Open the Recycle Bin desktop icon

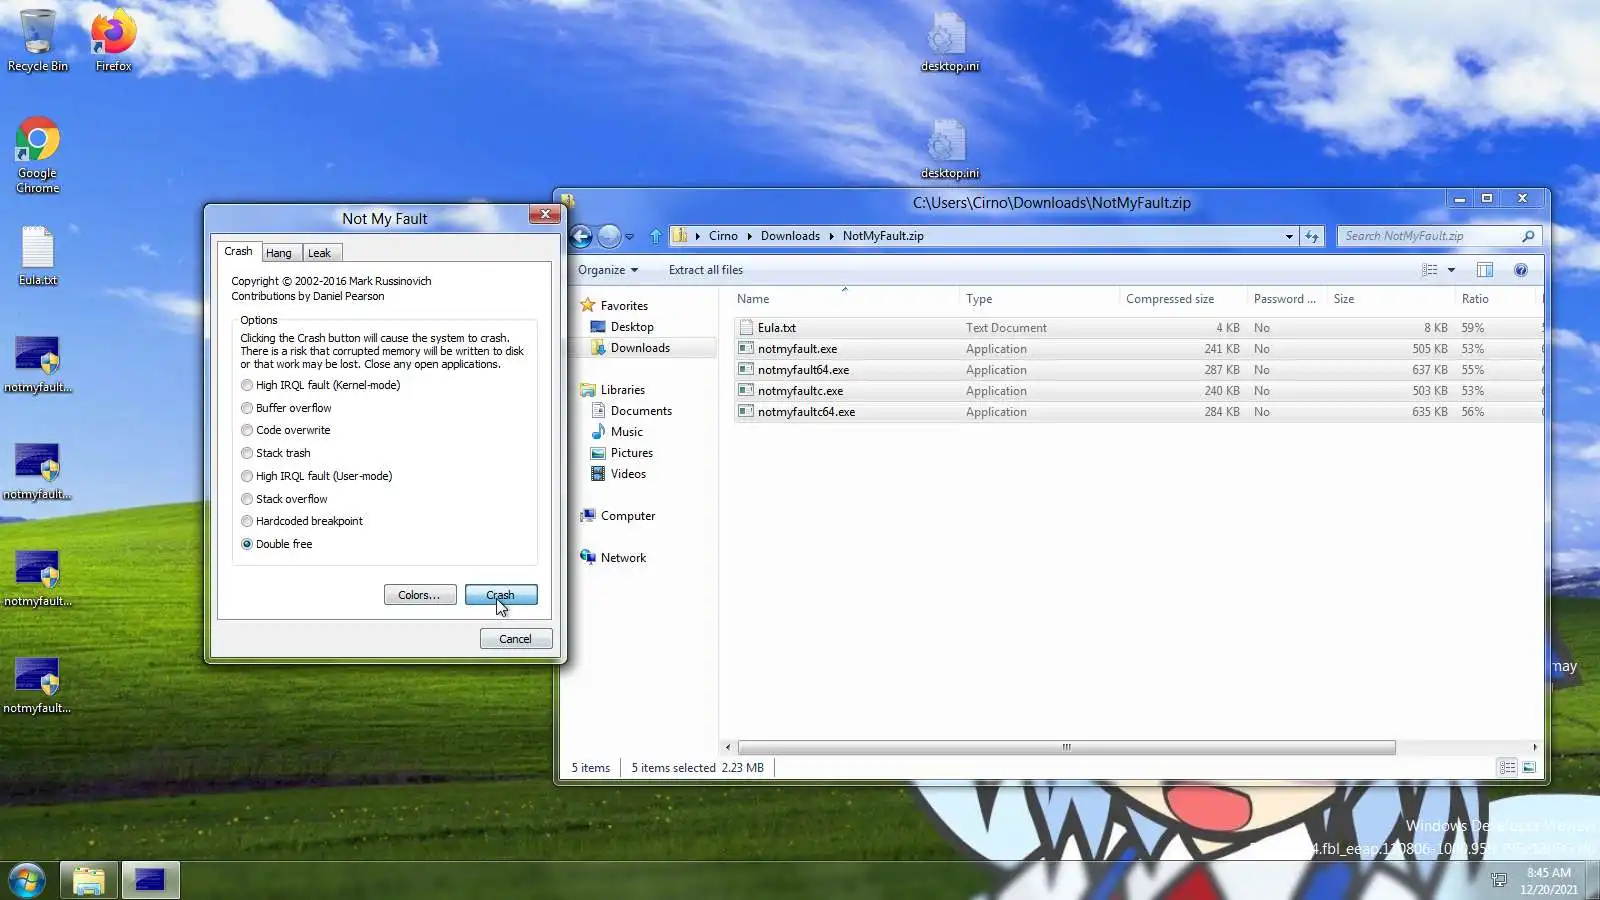click(x=38, y=40)
